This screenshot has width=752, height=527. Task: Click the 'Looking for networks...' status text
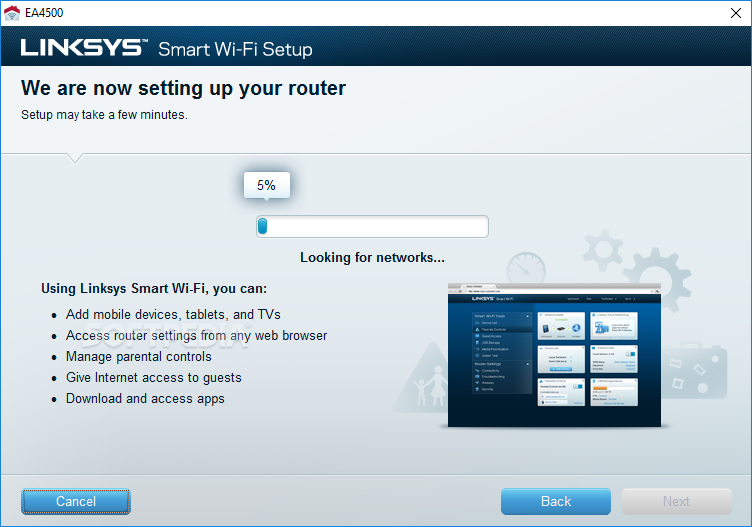point(372,258)
